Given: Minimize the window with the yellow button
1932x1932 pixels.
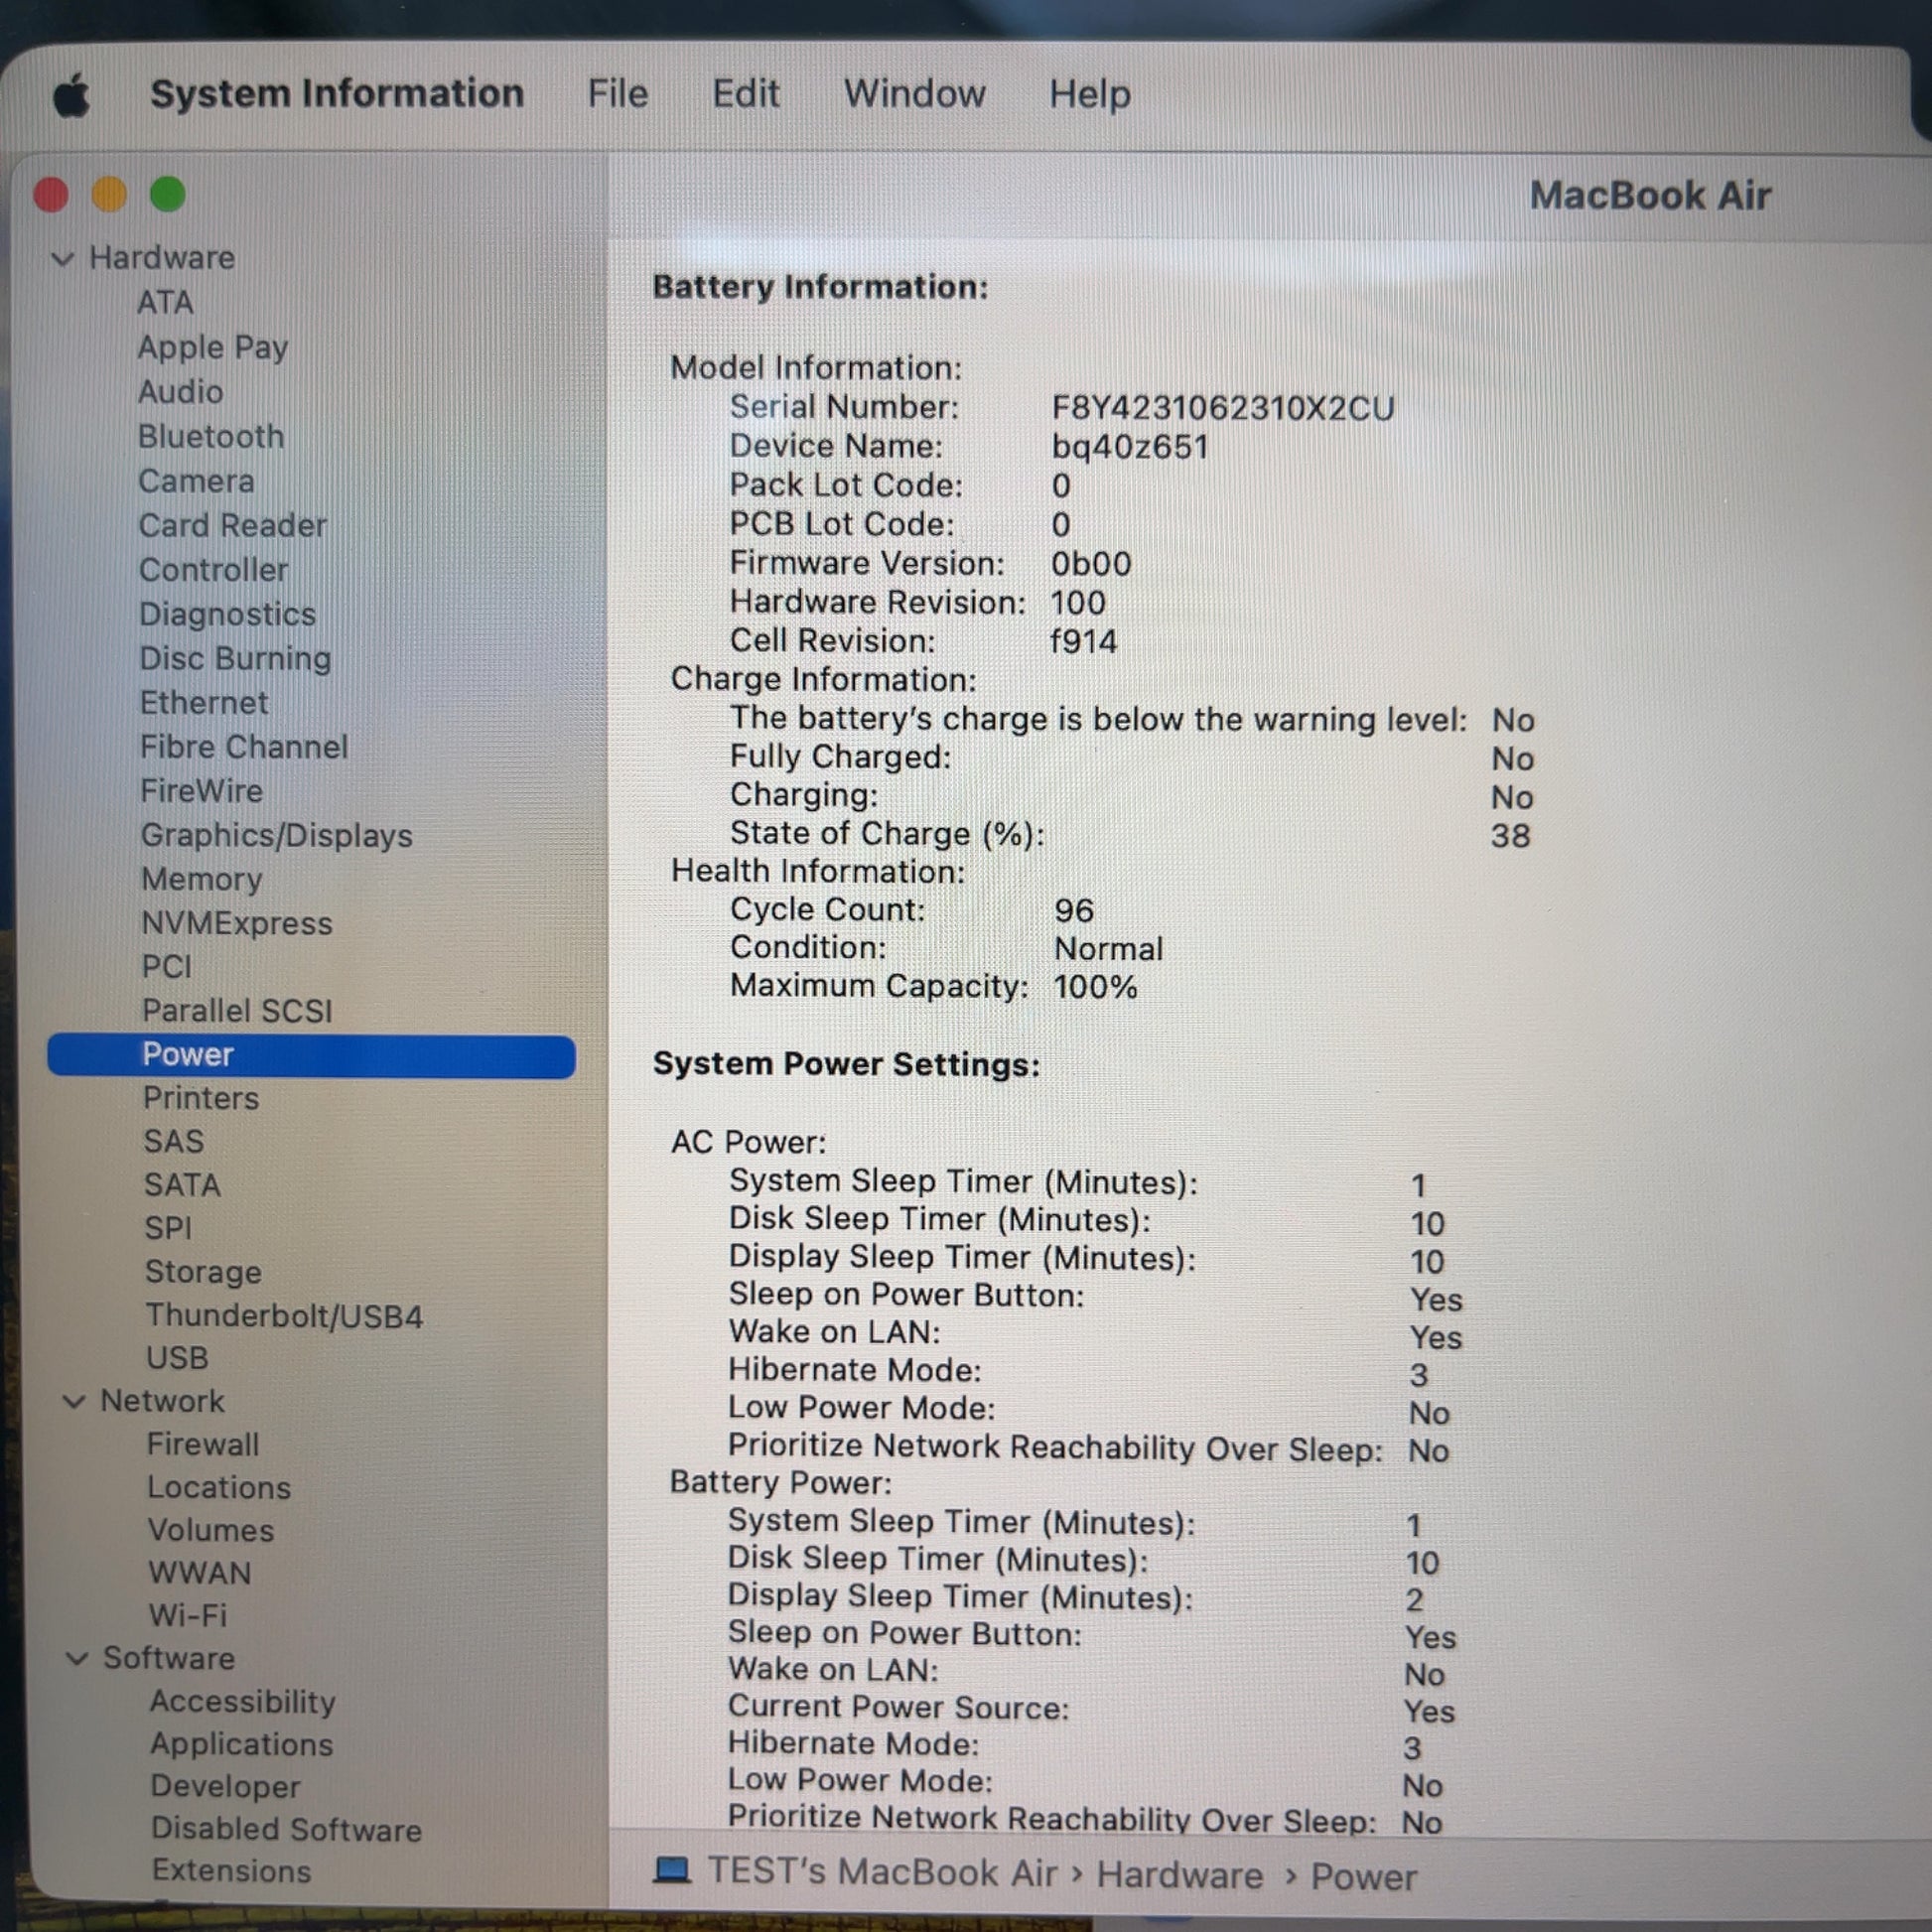Looking at the screenshot, I should [x=109, y=194].
